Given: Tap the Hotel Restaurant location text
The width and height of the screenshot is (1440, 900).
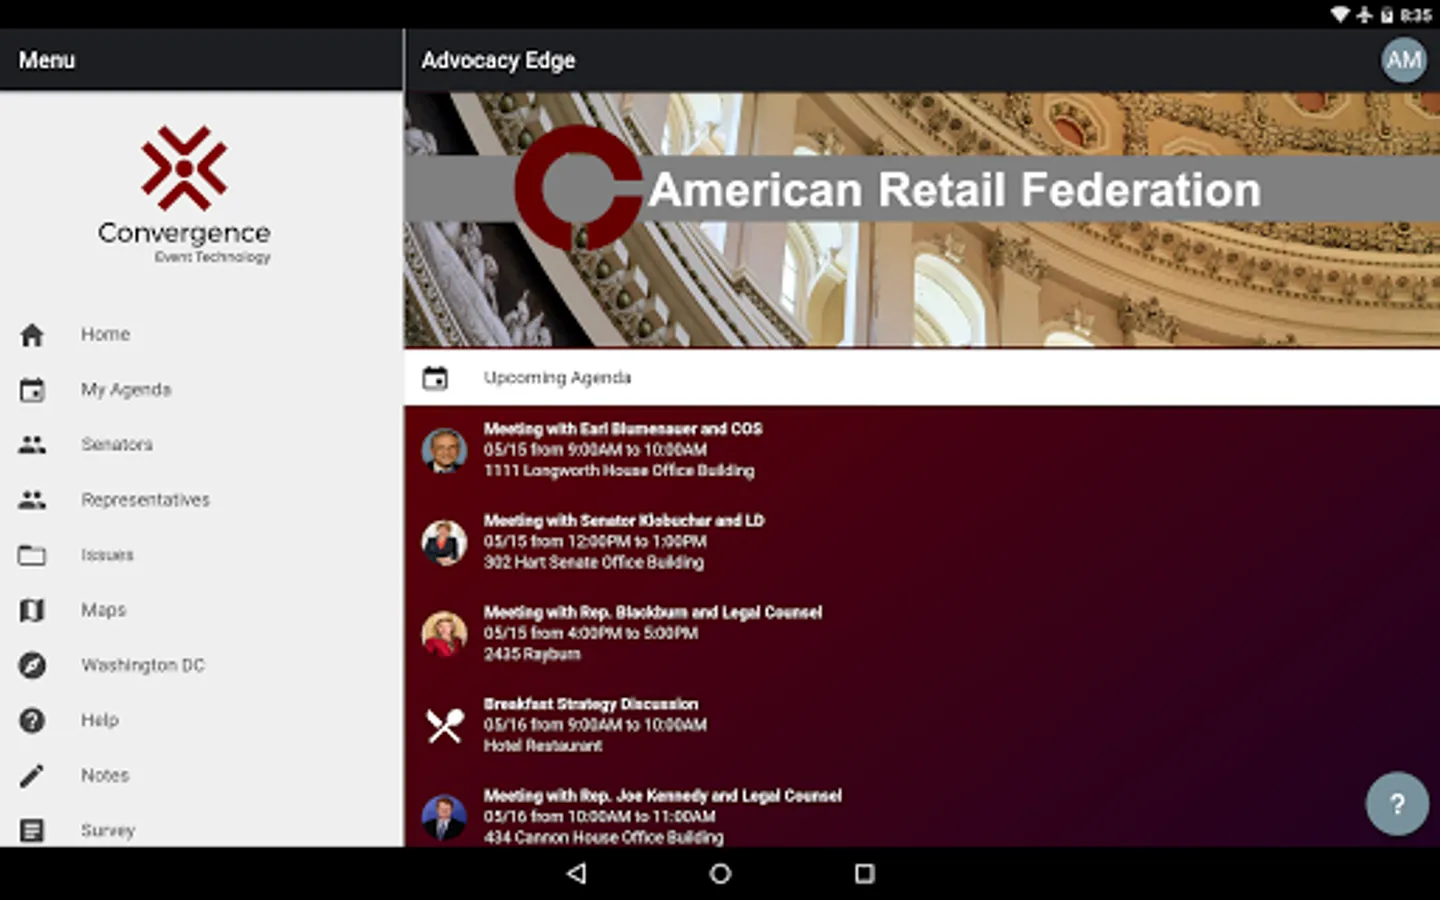Looking at the screenshot, I should pos(543,746).
